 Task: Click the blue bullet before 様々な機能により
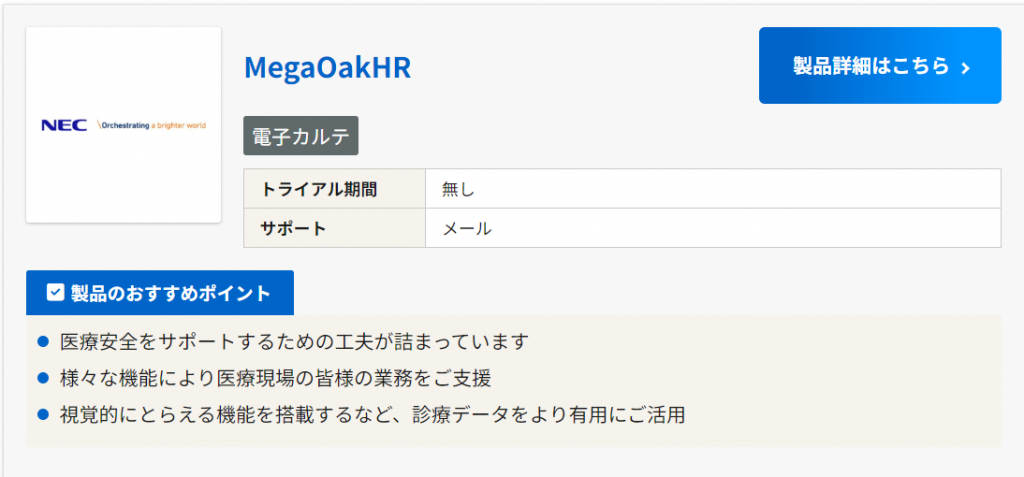43,378
